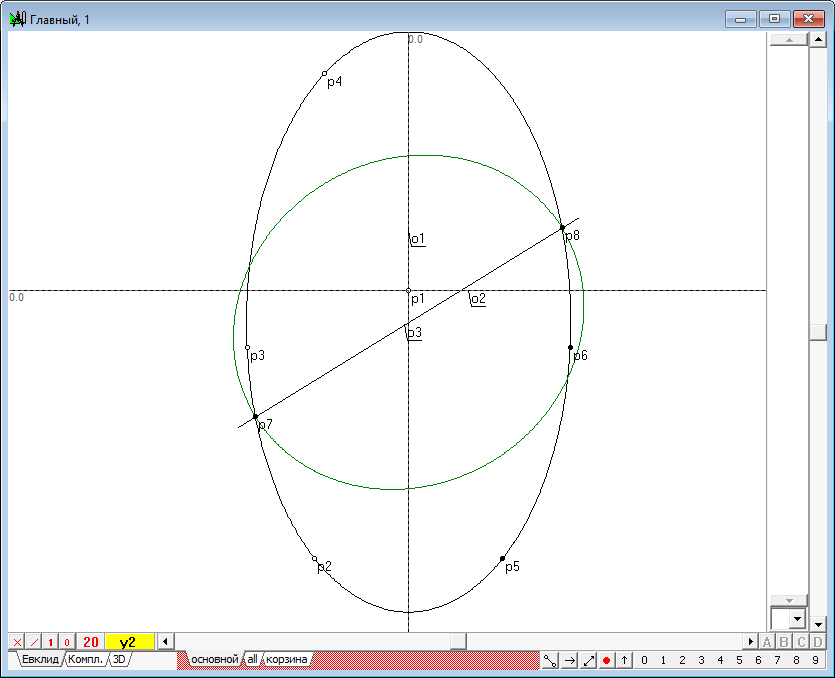
Task: Click digit 6 in the number row
Action: pos(758,660)
